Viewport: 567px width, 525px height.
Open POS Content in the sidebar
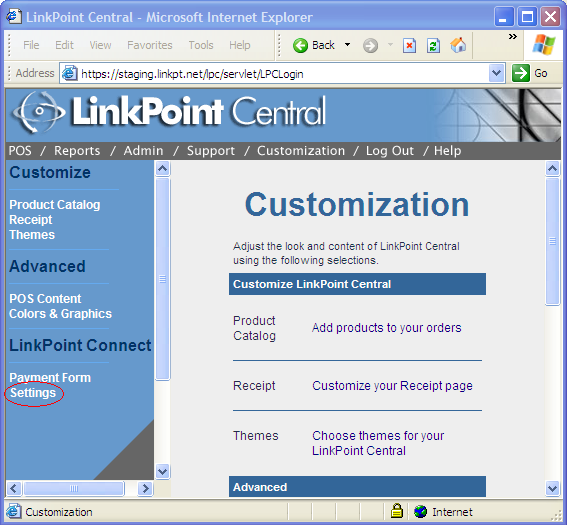(45, 299)
